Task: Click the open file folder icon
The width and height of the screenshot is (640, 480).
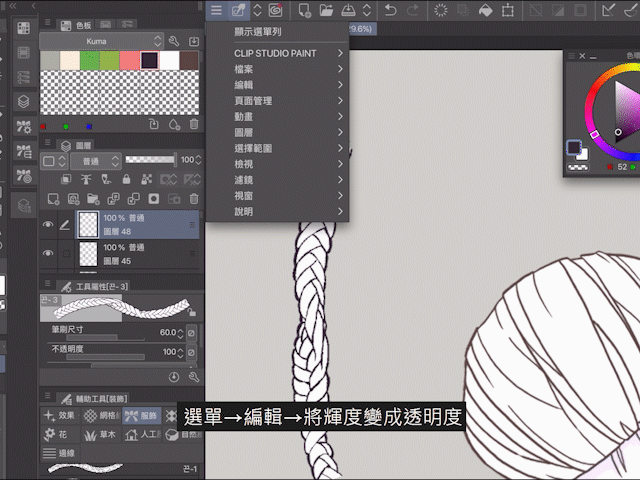Action: (x=326, y=11)
